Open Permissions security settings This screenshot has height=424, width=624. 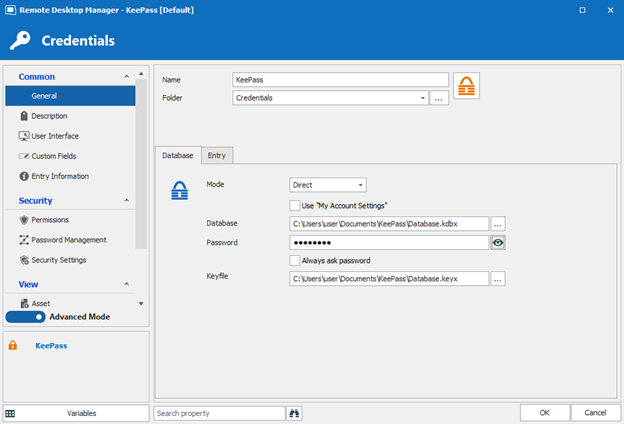coord(50,220)
